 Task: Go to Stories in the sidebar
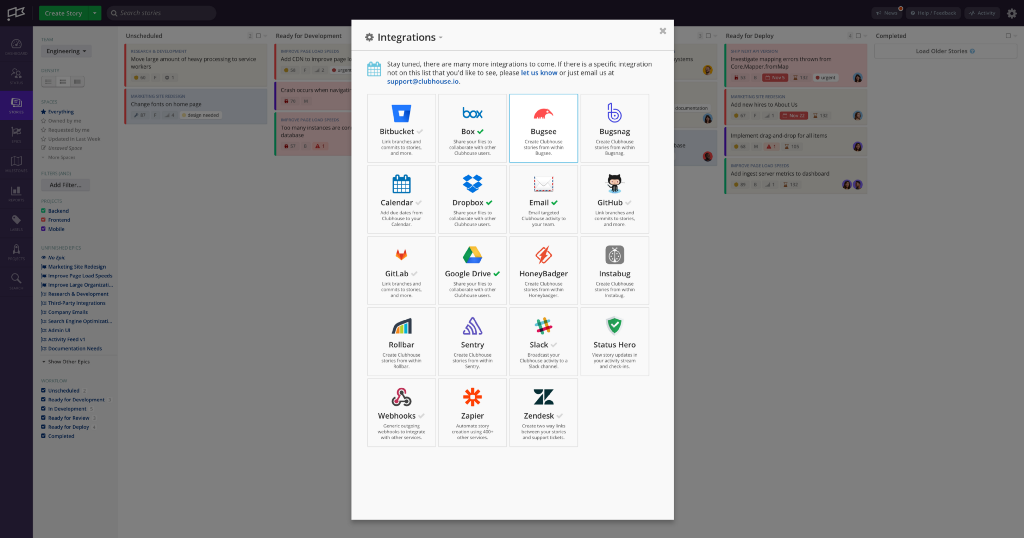tap(16, 105)
